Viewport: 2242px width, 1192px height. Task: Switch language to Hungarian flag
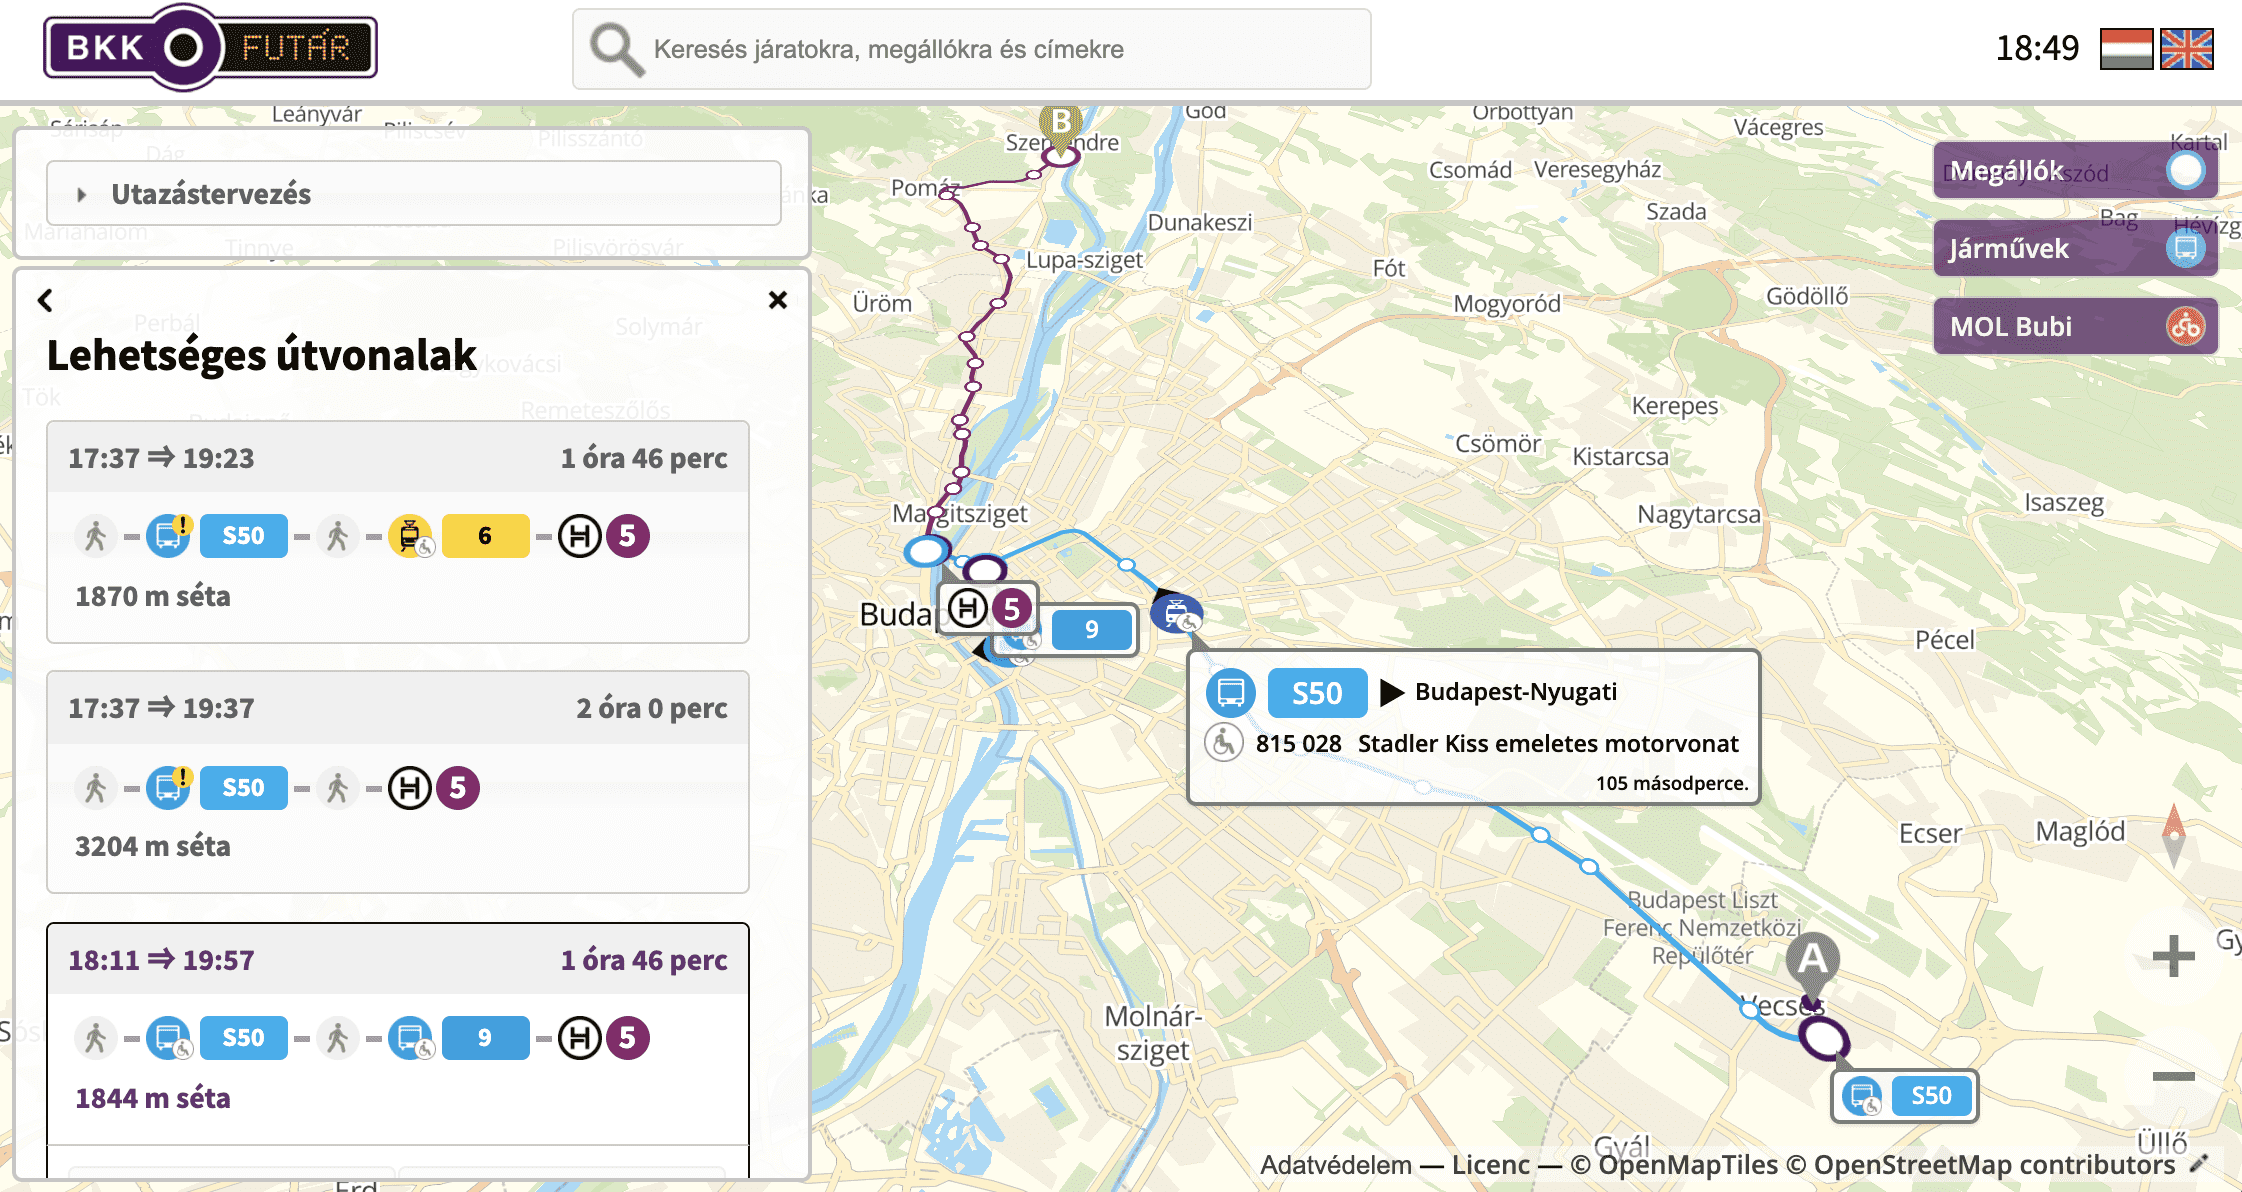tap(2126, 49)
